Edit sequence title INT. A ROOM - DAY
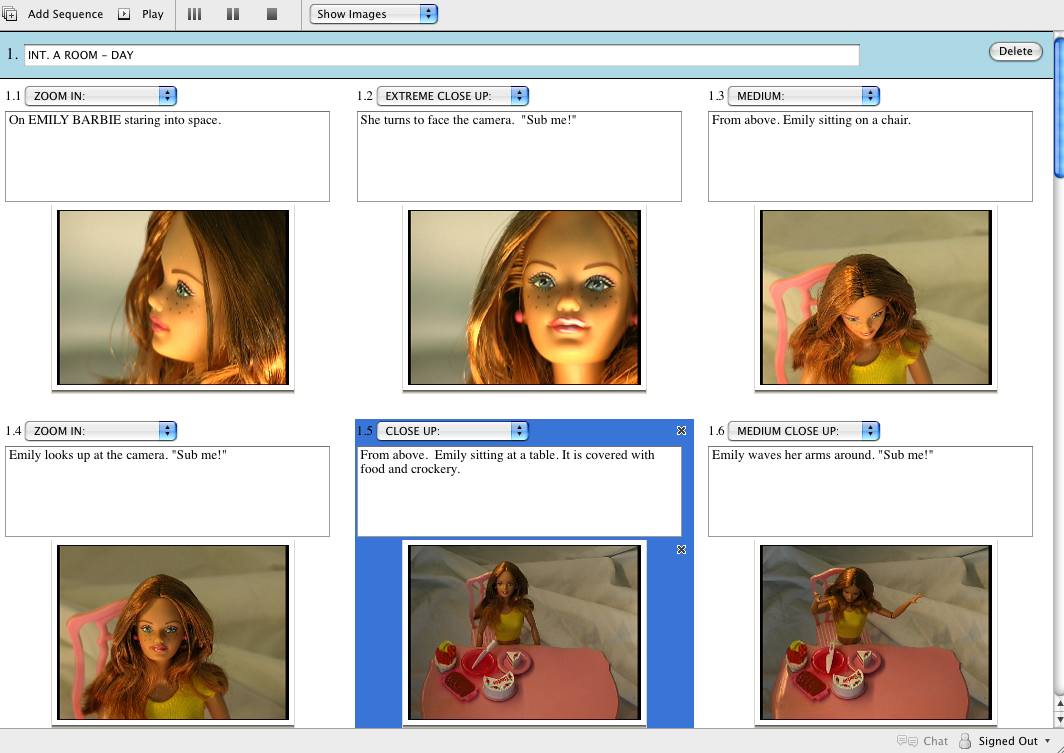The image size is (1064, 753). click(442, 55)
